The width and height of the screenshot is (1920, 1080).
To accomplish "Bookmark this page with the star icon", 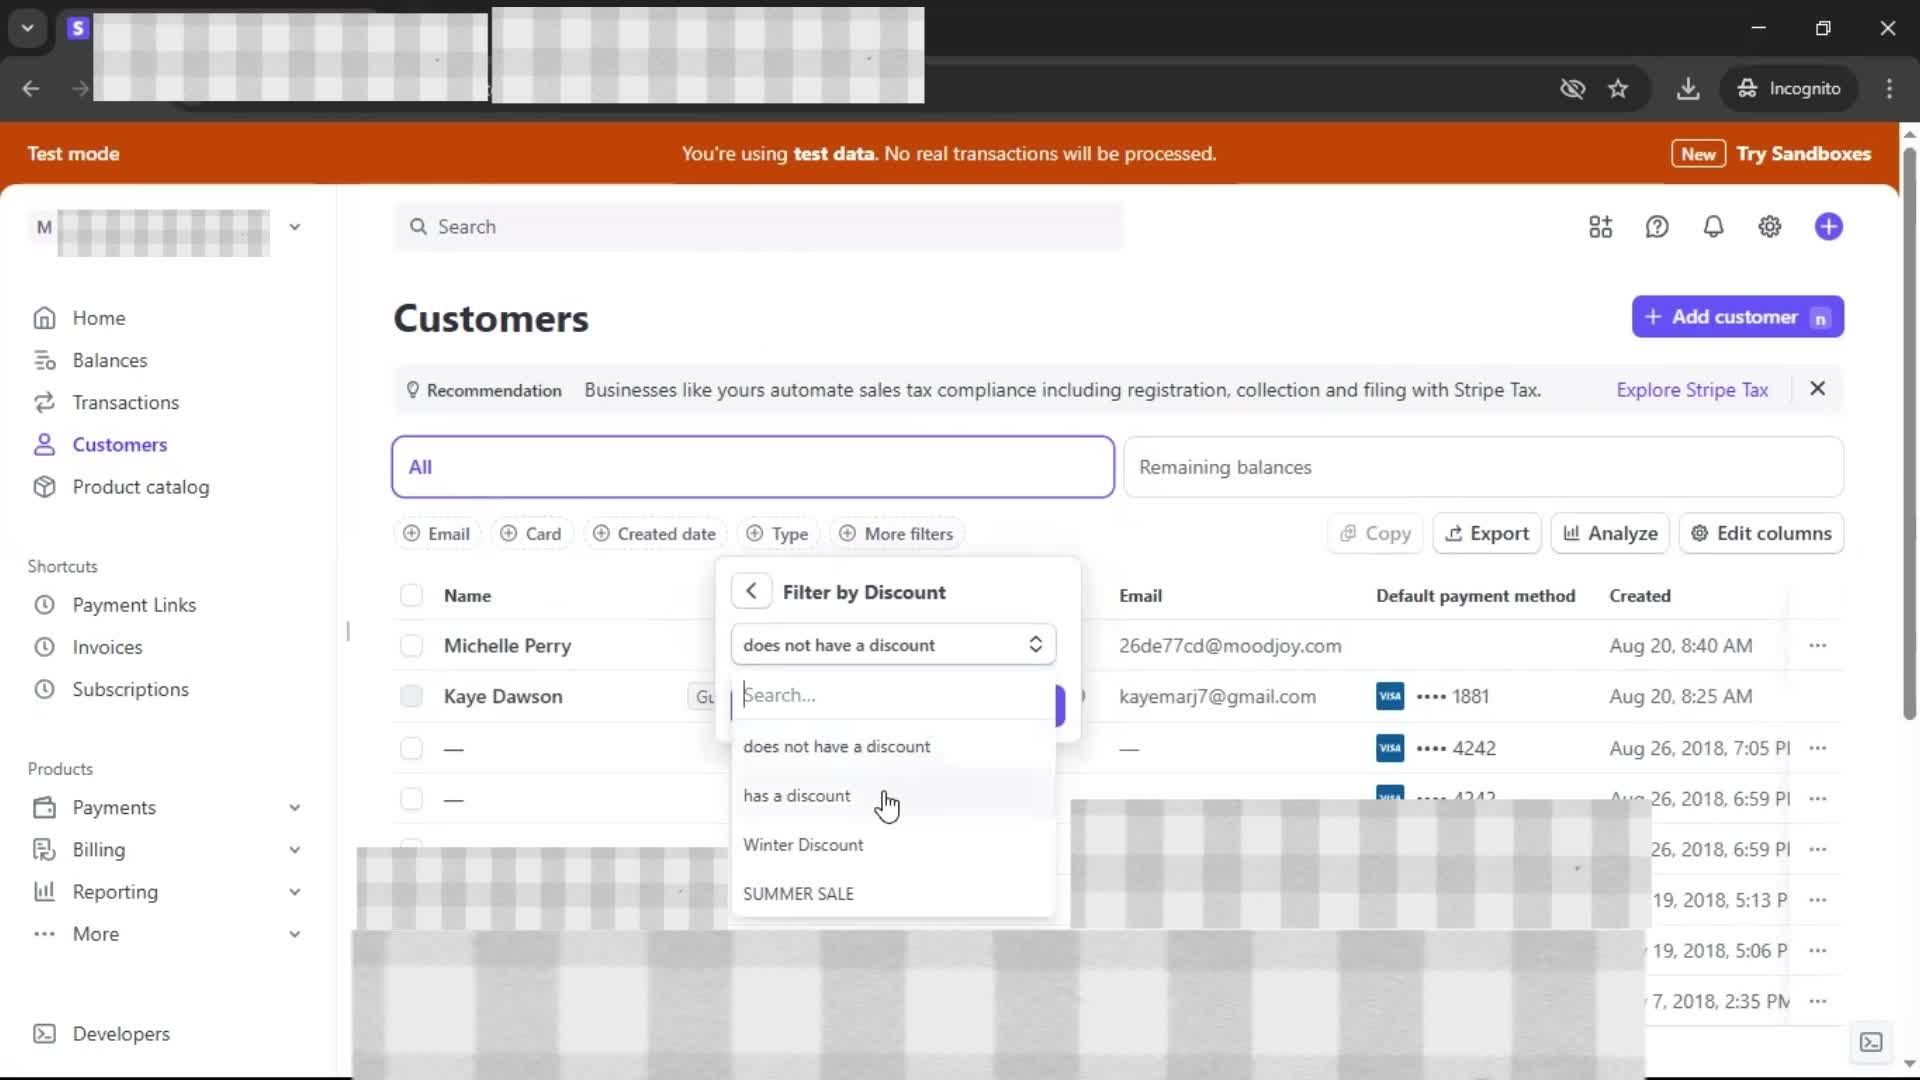I will pos(1618,89).
